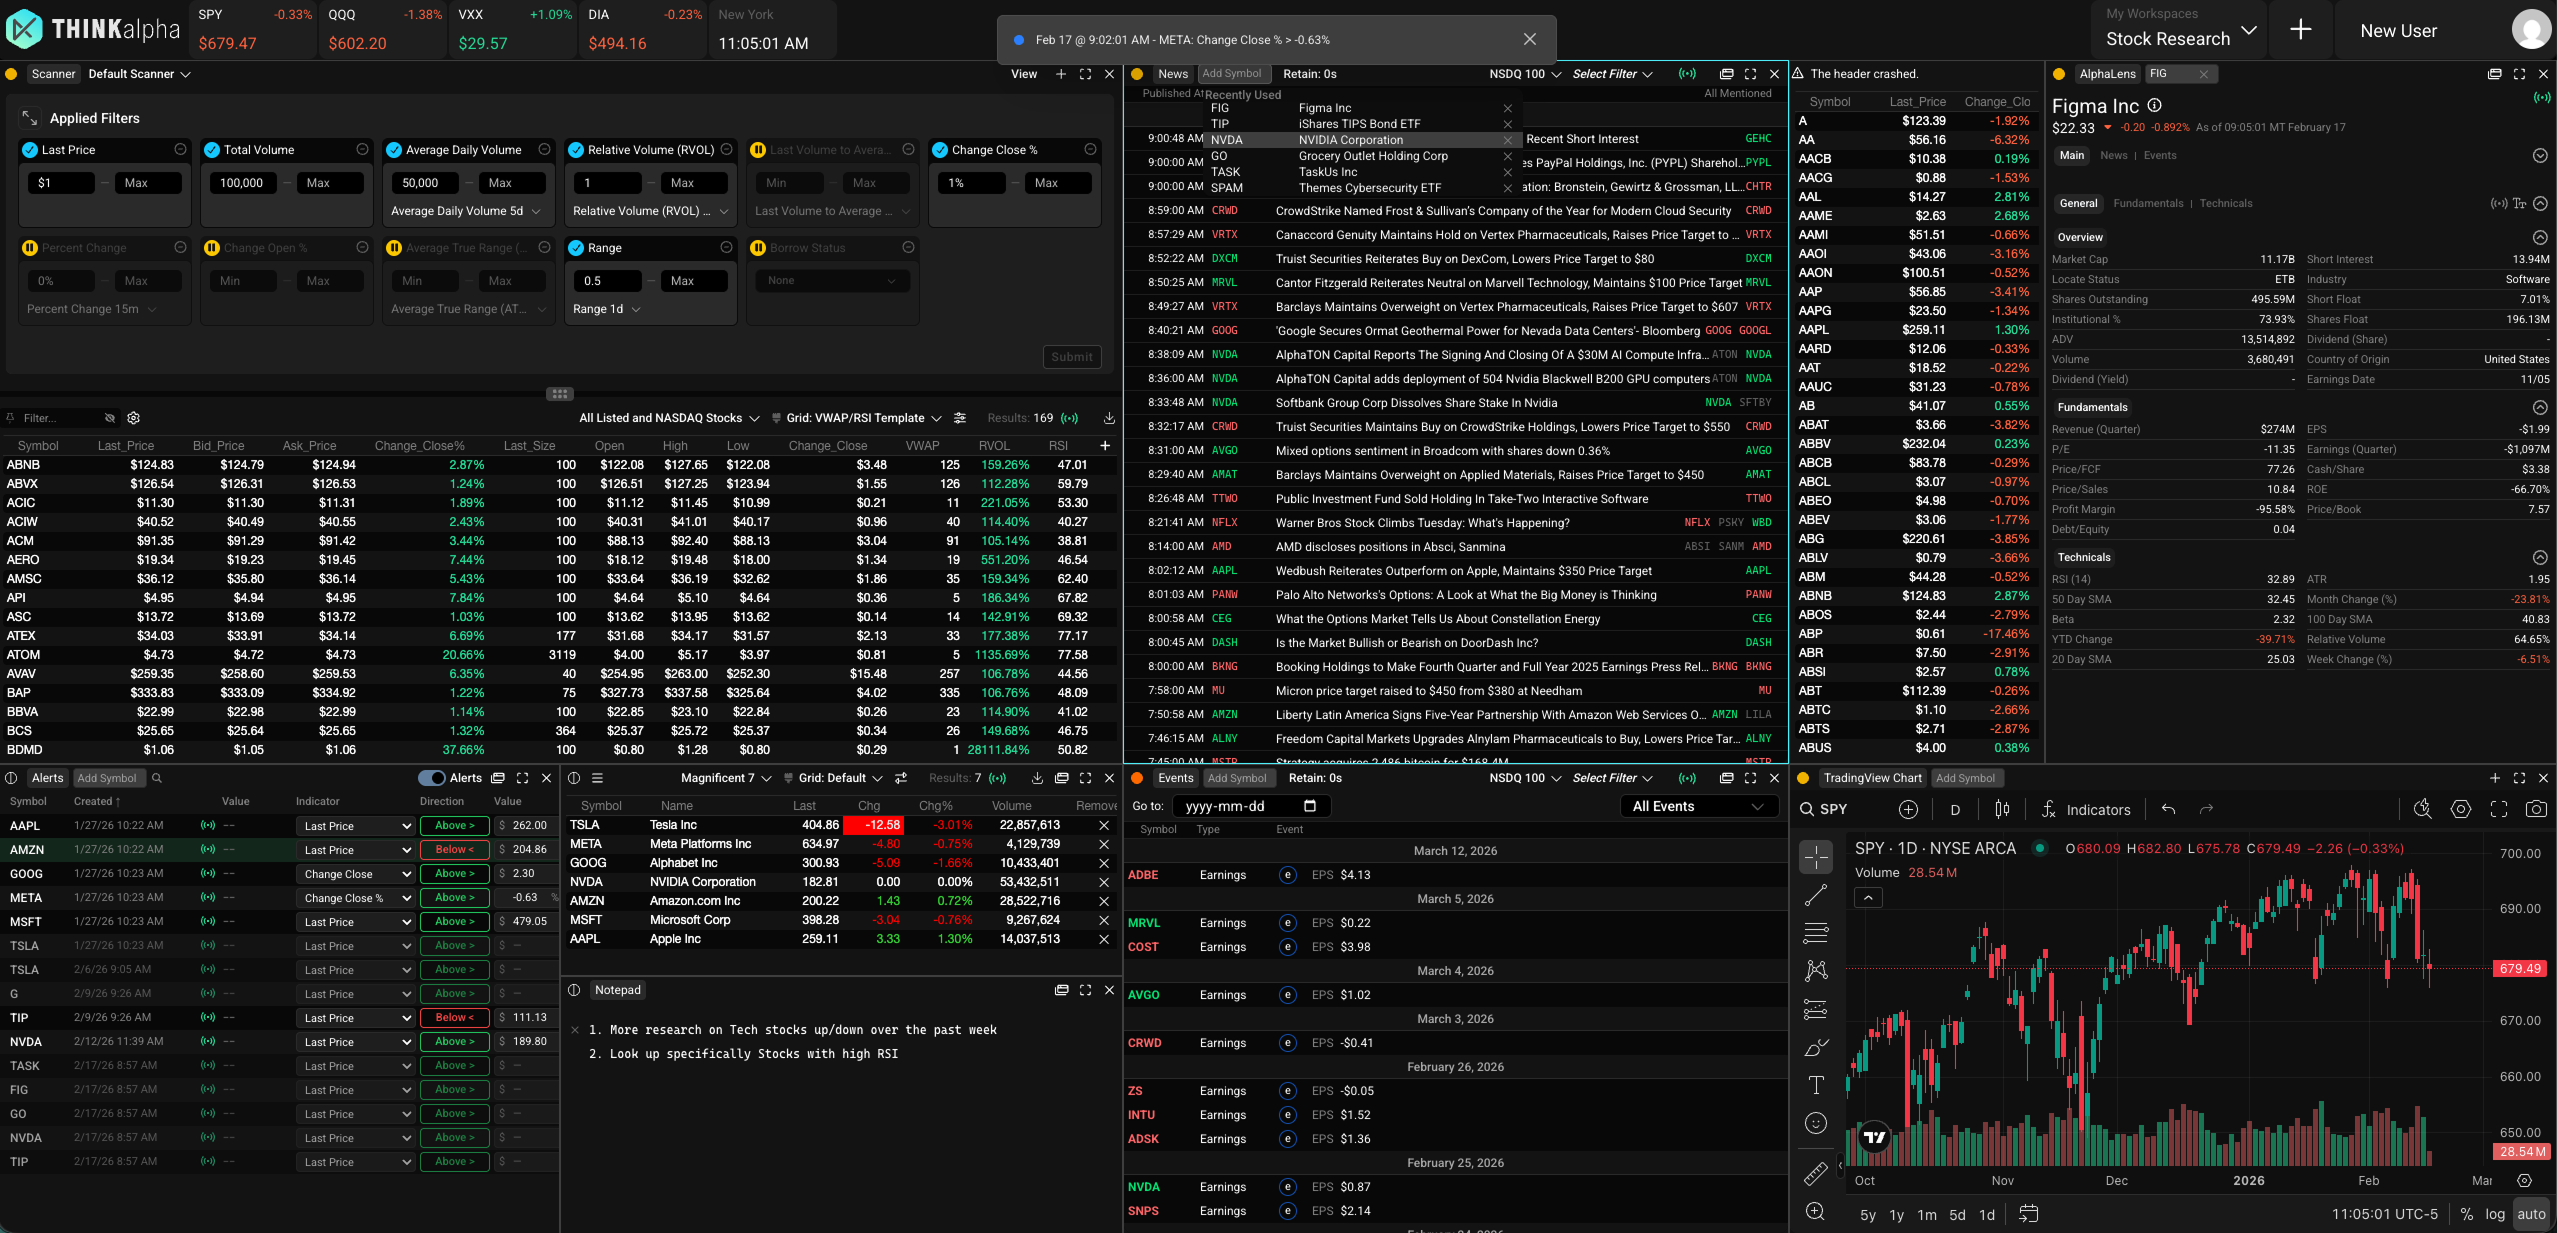Image resolution: width=2557 pixels, height=1233 pixels.
Task: Open the All Events dropdown
Action: (1697, 806)
